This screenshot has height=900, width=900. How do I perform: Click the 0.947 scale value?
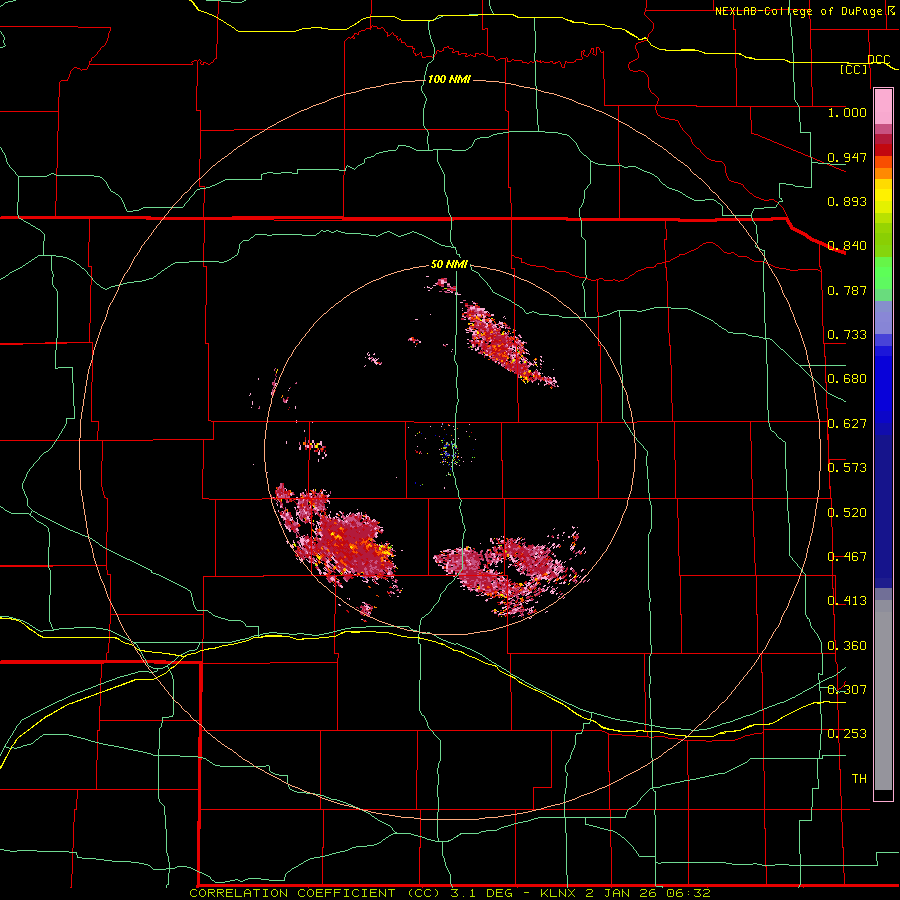[x=847, y=157]
